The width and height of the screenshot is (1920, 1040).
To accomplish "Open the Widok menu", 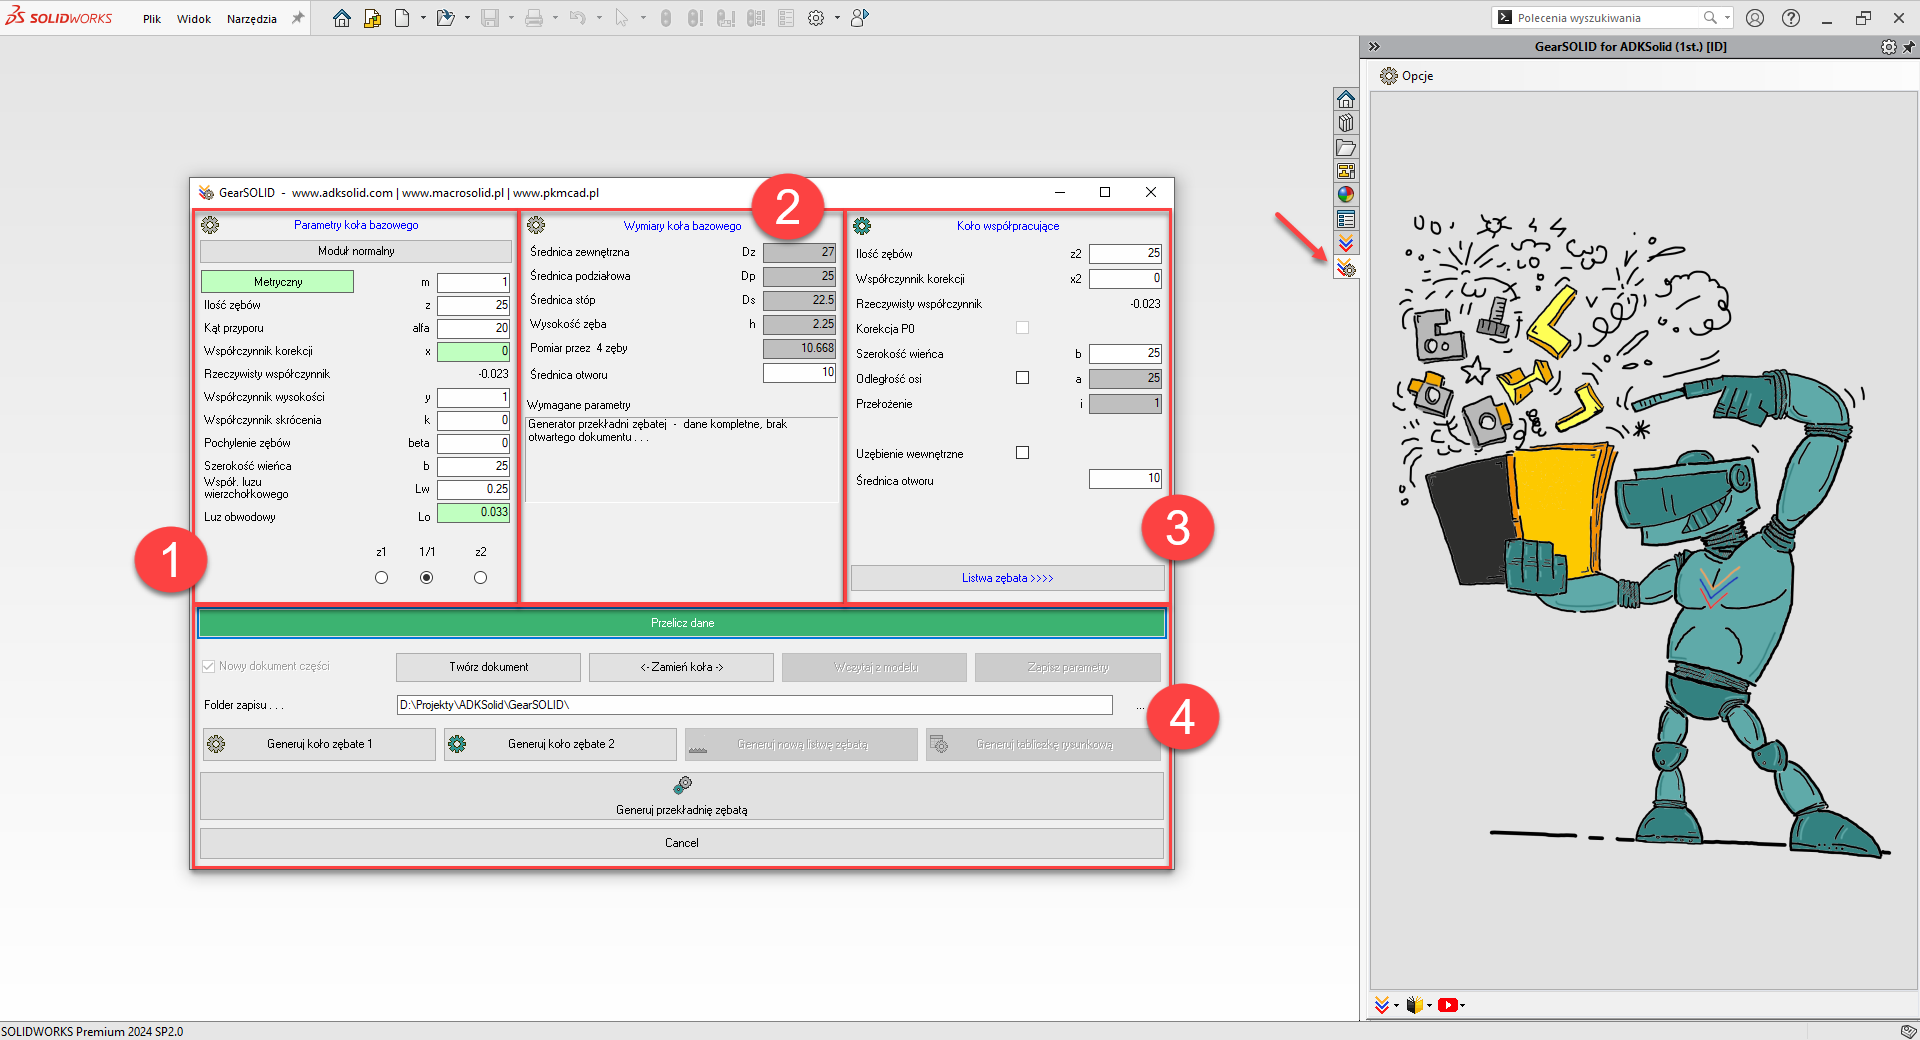I will 194,19.
